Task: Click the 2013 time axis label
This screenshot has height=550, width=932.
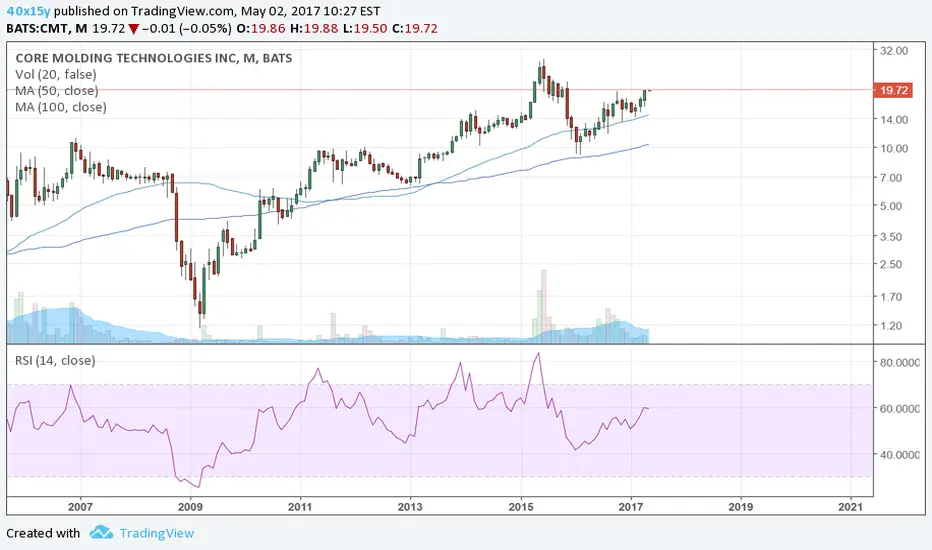Action: [x=410, y=507]
